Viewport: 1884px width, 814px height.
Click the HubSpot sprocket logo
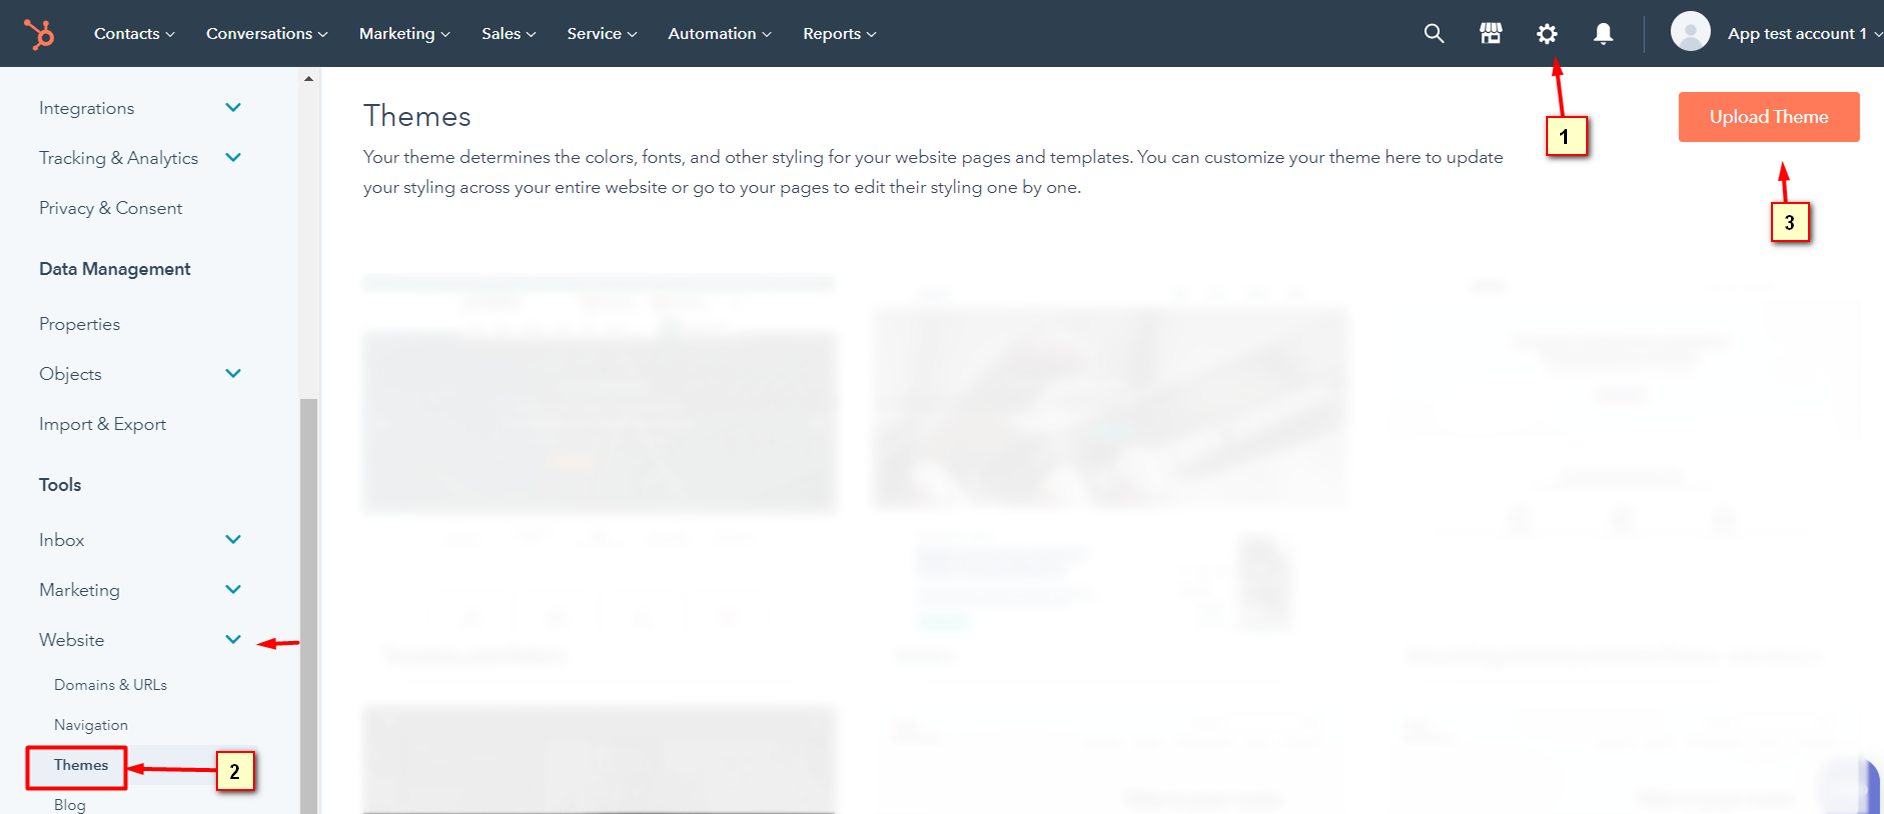click(x=39, y=34)
